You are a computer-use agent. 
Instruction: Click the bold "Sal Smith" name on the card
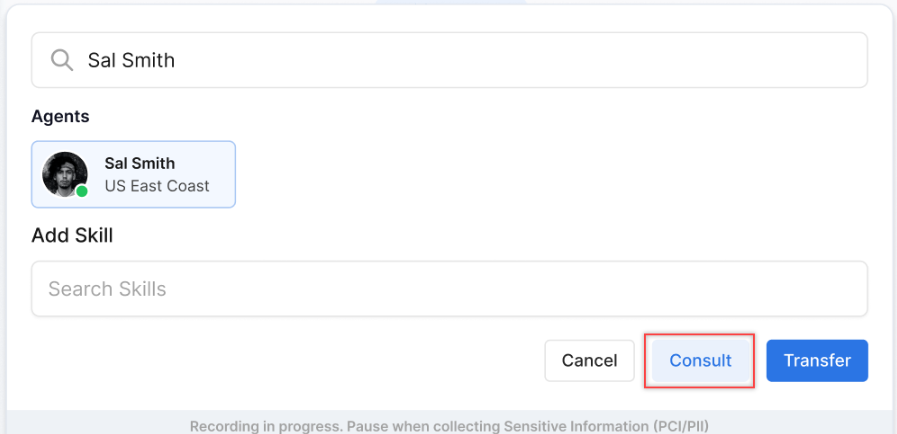coord(139,163)
